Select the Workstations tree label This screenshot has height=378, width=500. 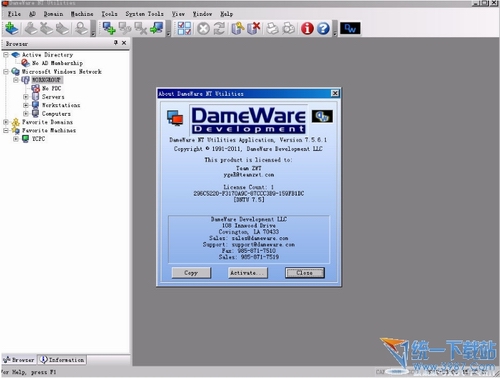pyautogui.click(x=61, y=105)
